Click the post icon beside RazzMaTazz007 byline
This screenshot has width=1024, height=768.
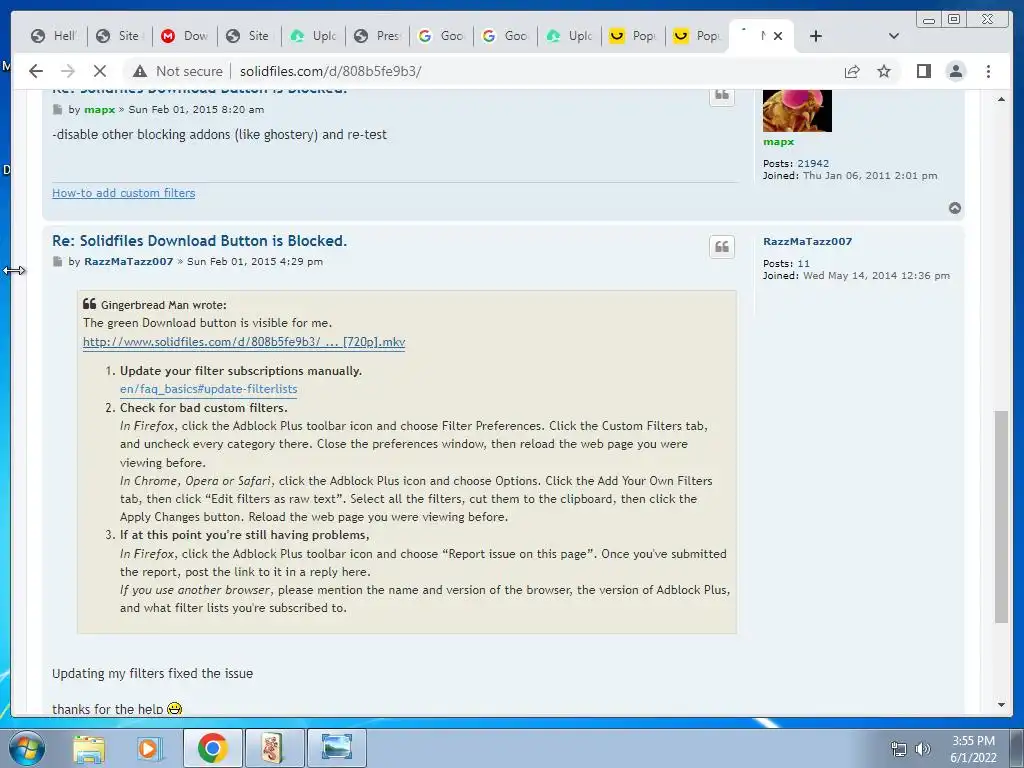click(57, 261)
